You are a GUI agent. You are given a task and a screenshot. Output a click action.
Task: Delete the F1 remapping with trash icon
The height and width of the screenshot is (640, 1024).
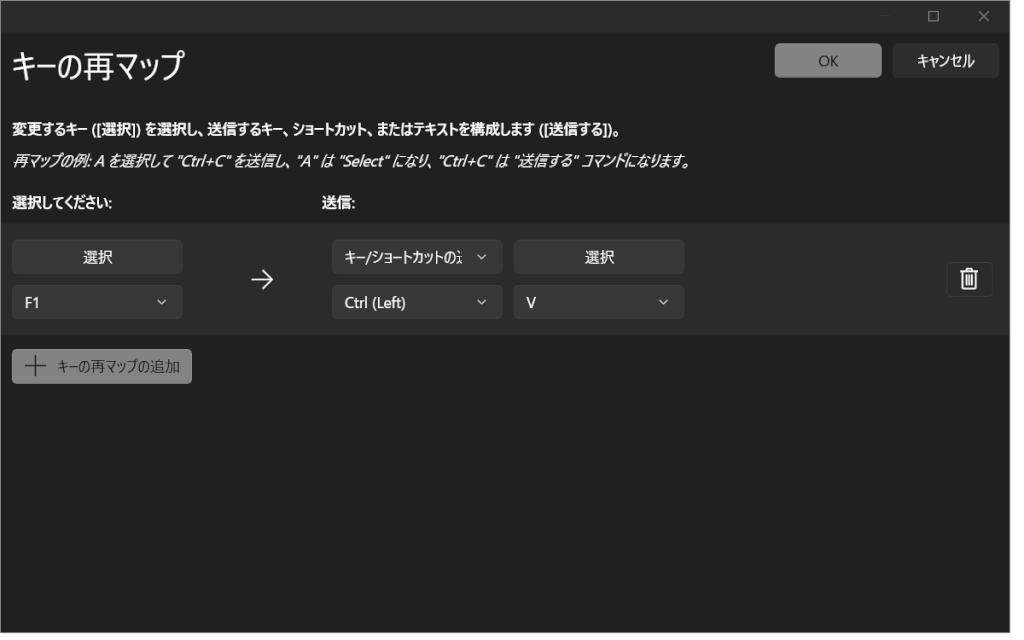tap(969, 279)
